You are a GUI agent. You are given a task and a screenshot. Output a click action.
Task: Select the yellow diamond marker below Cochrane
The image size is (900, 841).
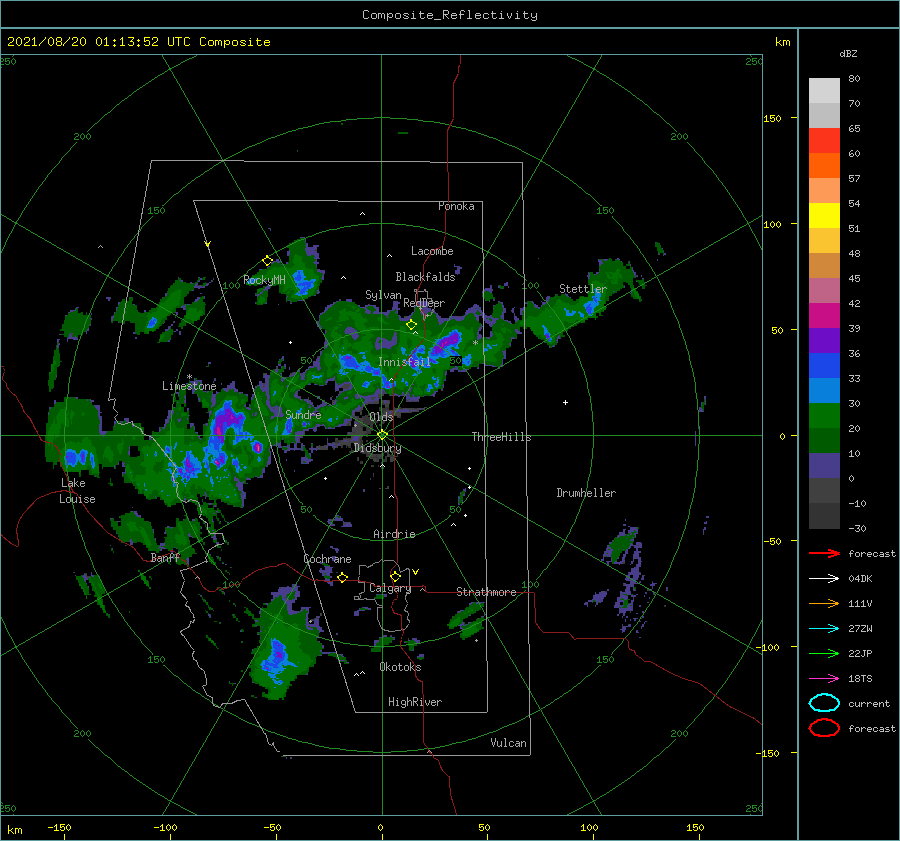[x=342, y=578]
